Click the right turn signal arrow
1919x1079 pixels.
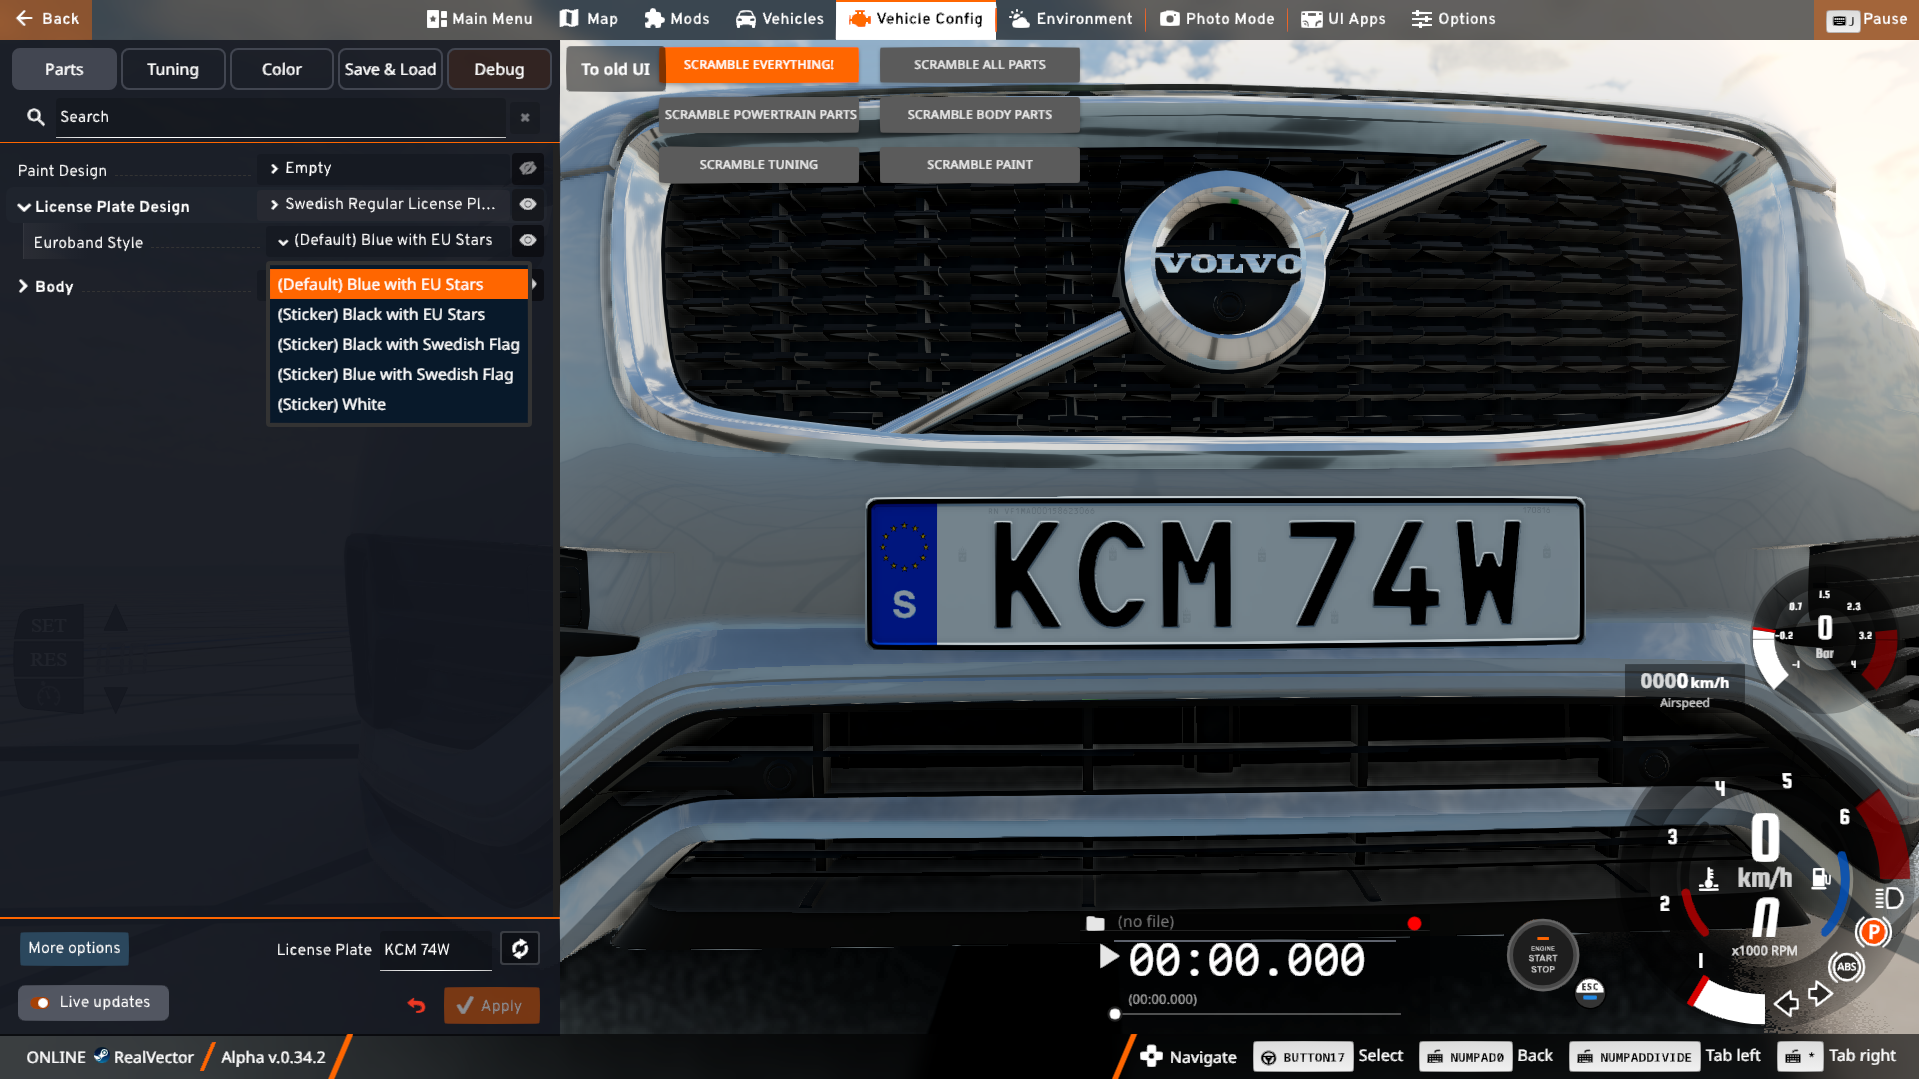1820,994
